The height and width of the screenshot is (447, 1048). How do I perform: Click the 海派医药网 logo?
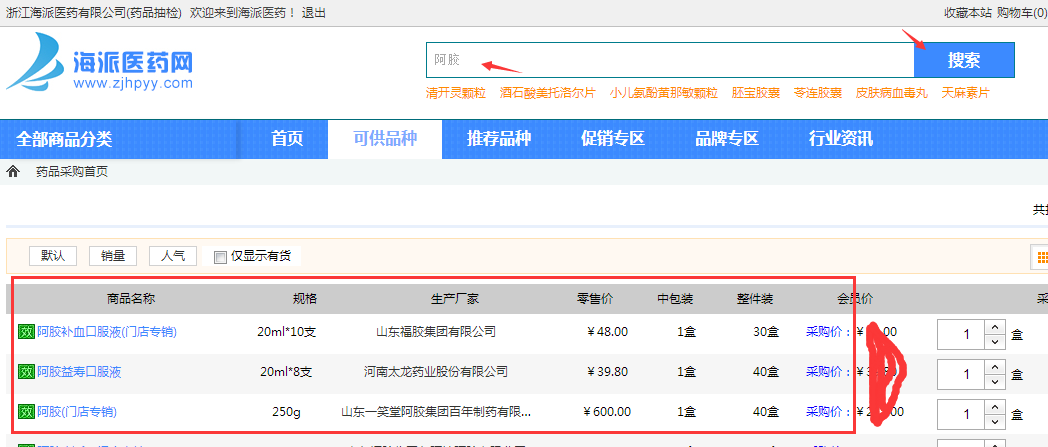[100, 63]
